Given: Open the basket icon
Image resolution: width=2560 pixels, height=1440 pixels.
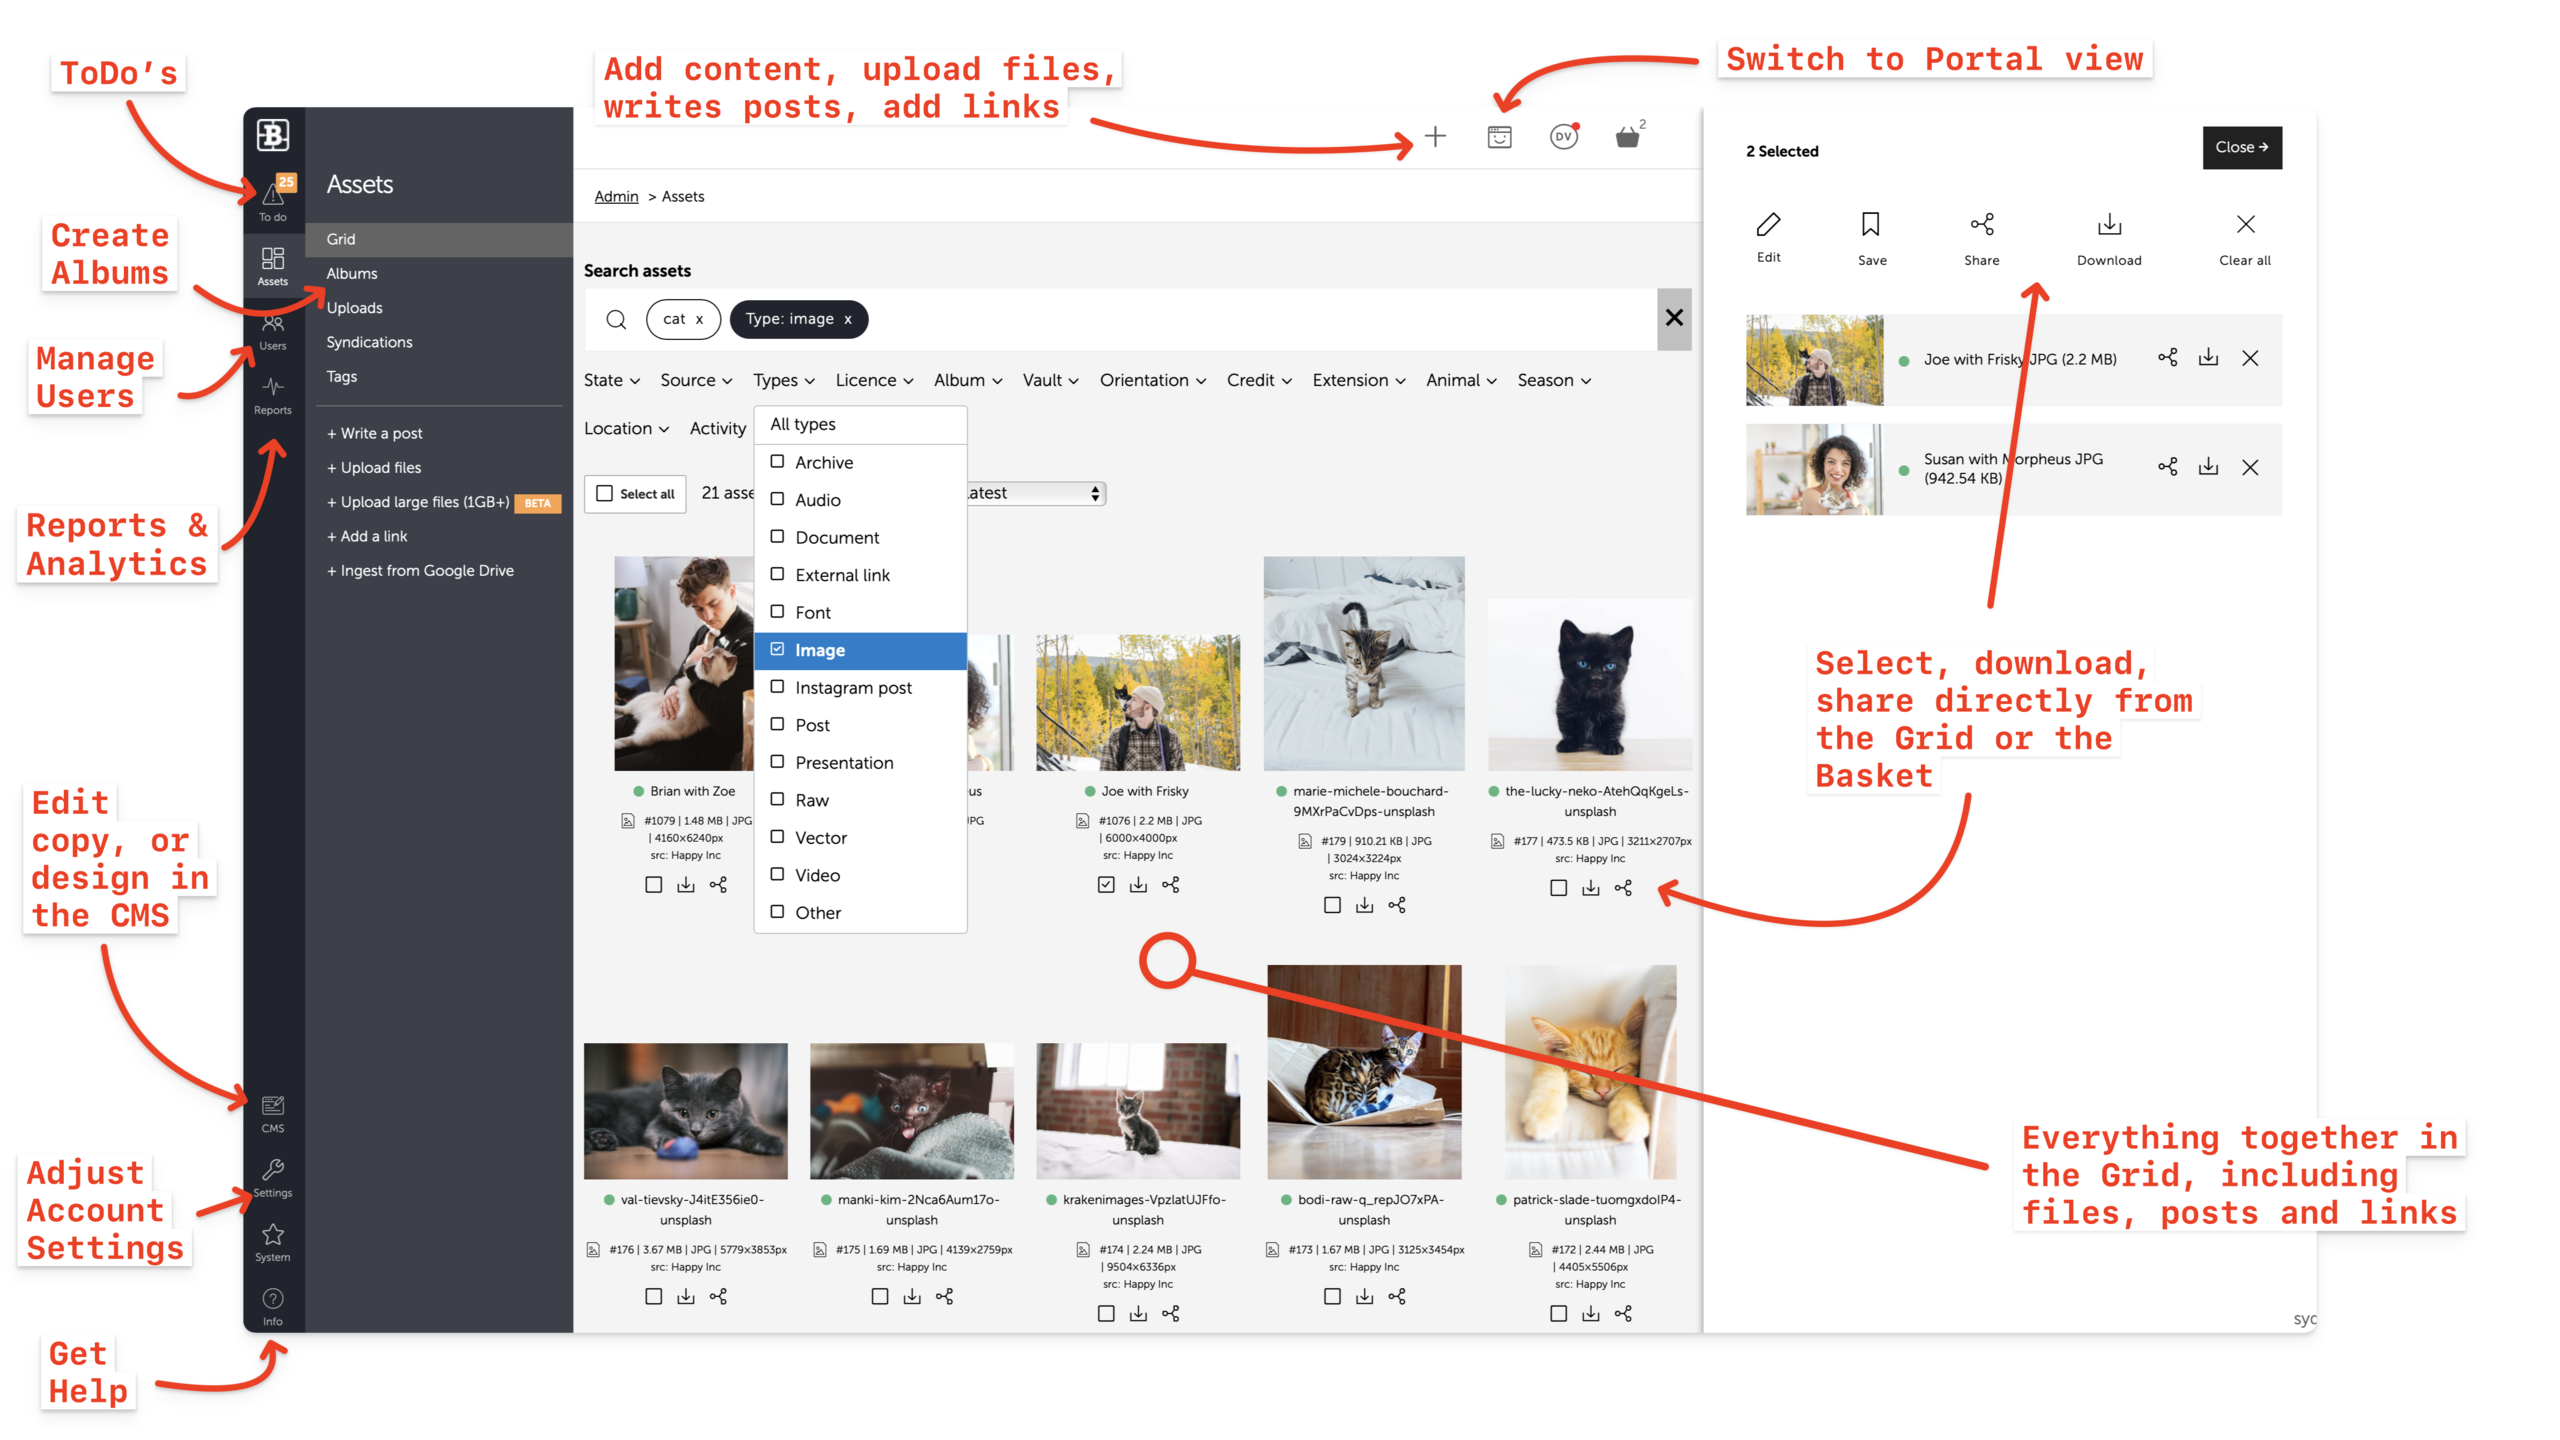Looking at the screenshot, I should coord(1627,137).
